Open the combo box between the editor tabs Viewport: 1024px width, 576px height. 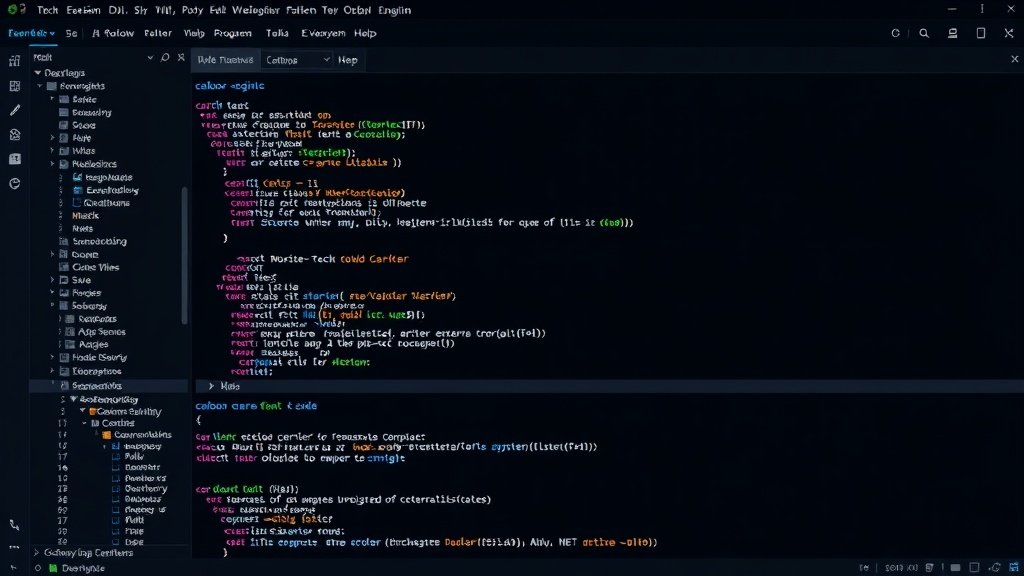[296, 60]
